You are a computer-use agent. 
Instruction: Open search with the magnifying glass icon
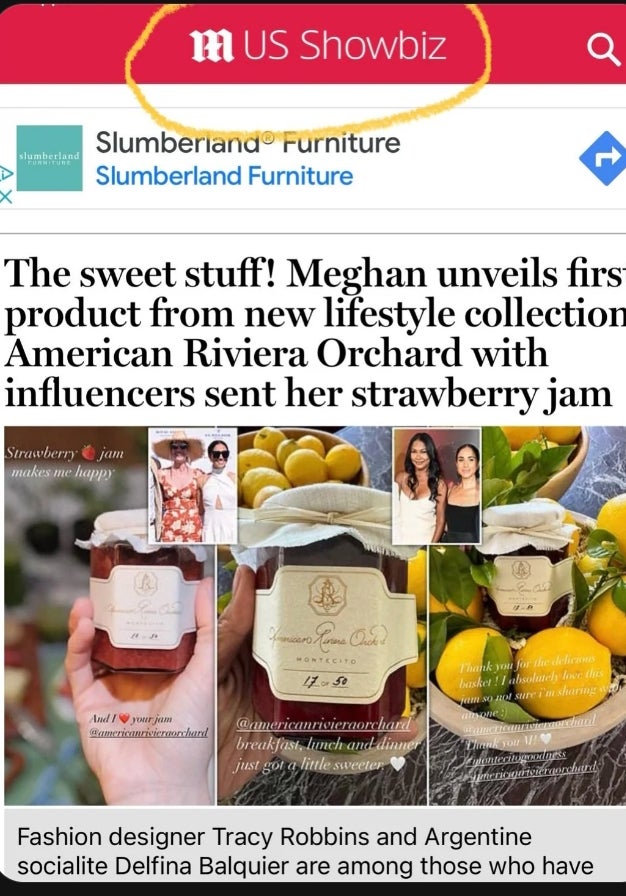click(x=604, y=50)
